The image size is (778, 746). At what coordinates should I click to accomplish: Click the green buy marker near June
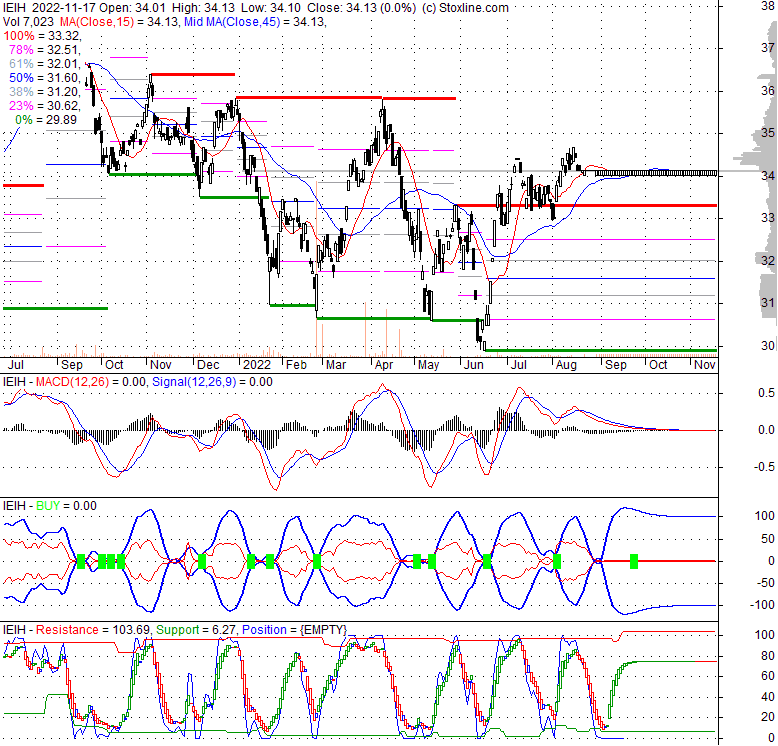coord(487,561)
